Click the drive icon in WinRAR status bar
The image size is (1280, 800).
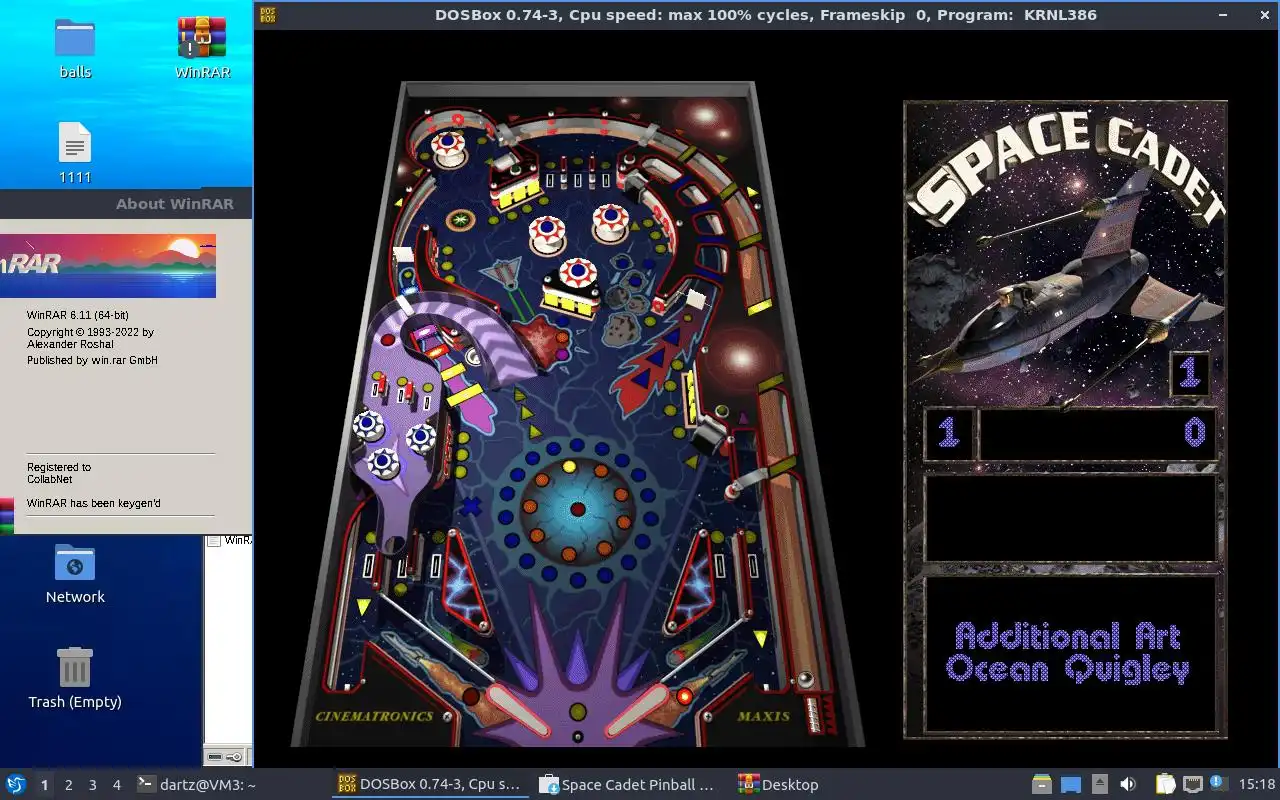pos(215,756)
